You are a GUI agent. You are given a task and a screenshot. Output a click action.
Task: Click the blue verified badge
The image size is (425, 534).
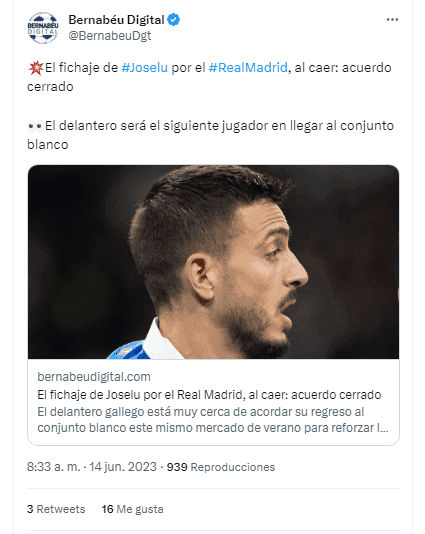pyautogui.click(x=174, y=20)
